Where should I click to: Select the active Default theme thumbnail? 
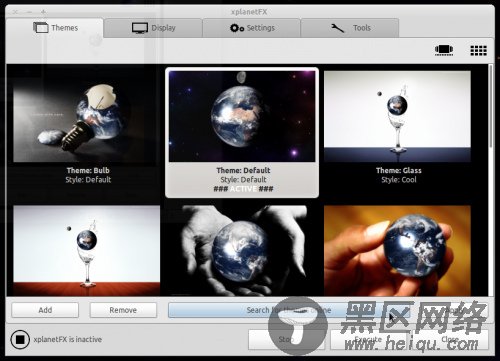point(242,116)
